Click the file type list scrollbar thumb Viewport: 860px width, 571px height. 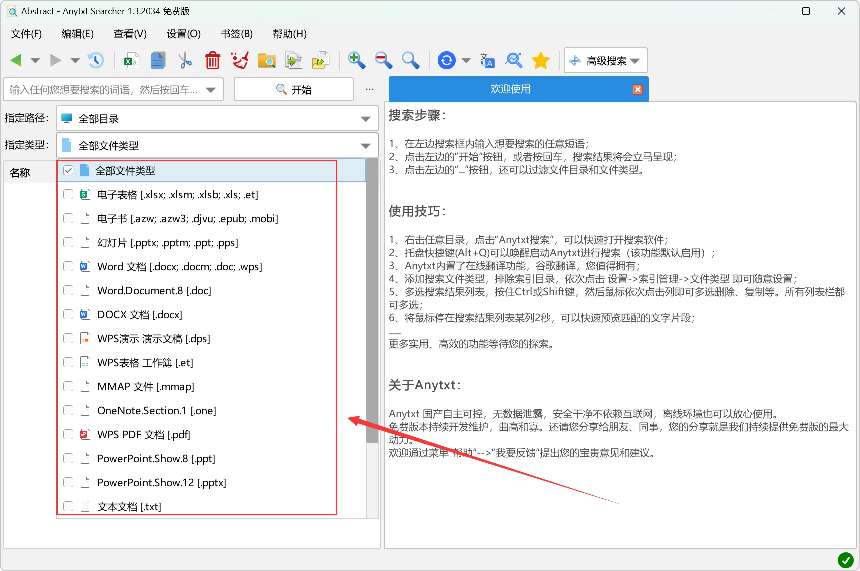click(372, 301)
